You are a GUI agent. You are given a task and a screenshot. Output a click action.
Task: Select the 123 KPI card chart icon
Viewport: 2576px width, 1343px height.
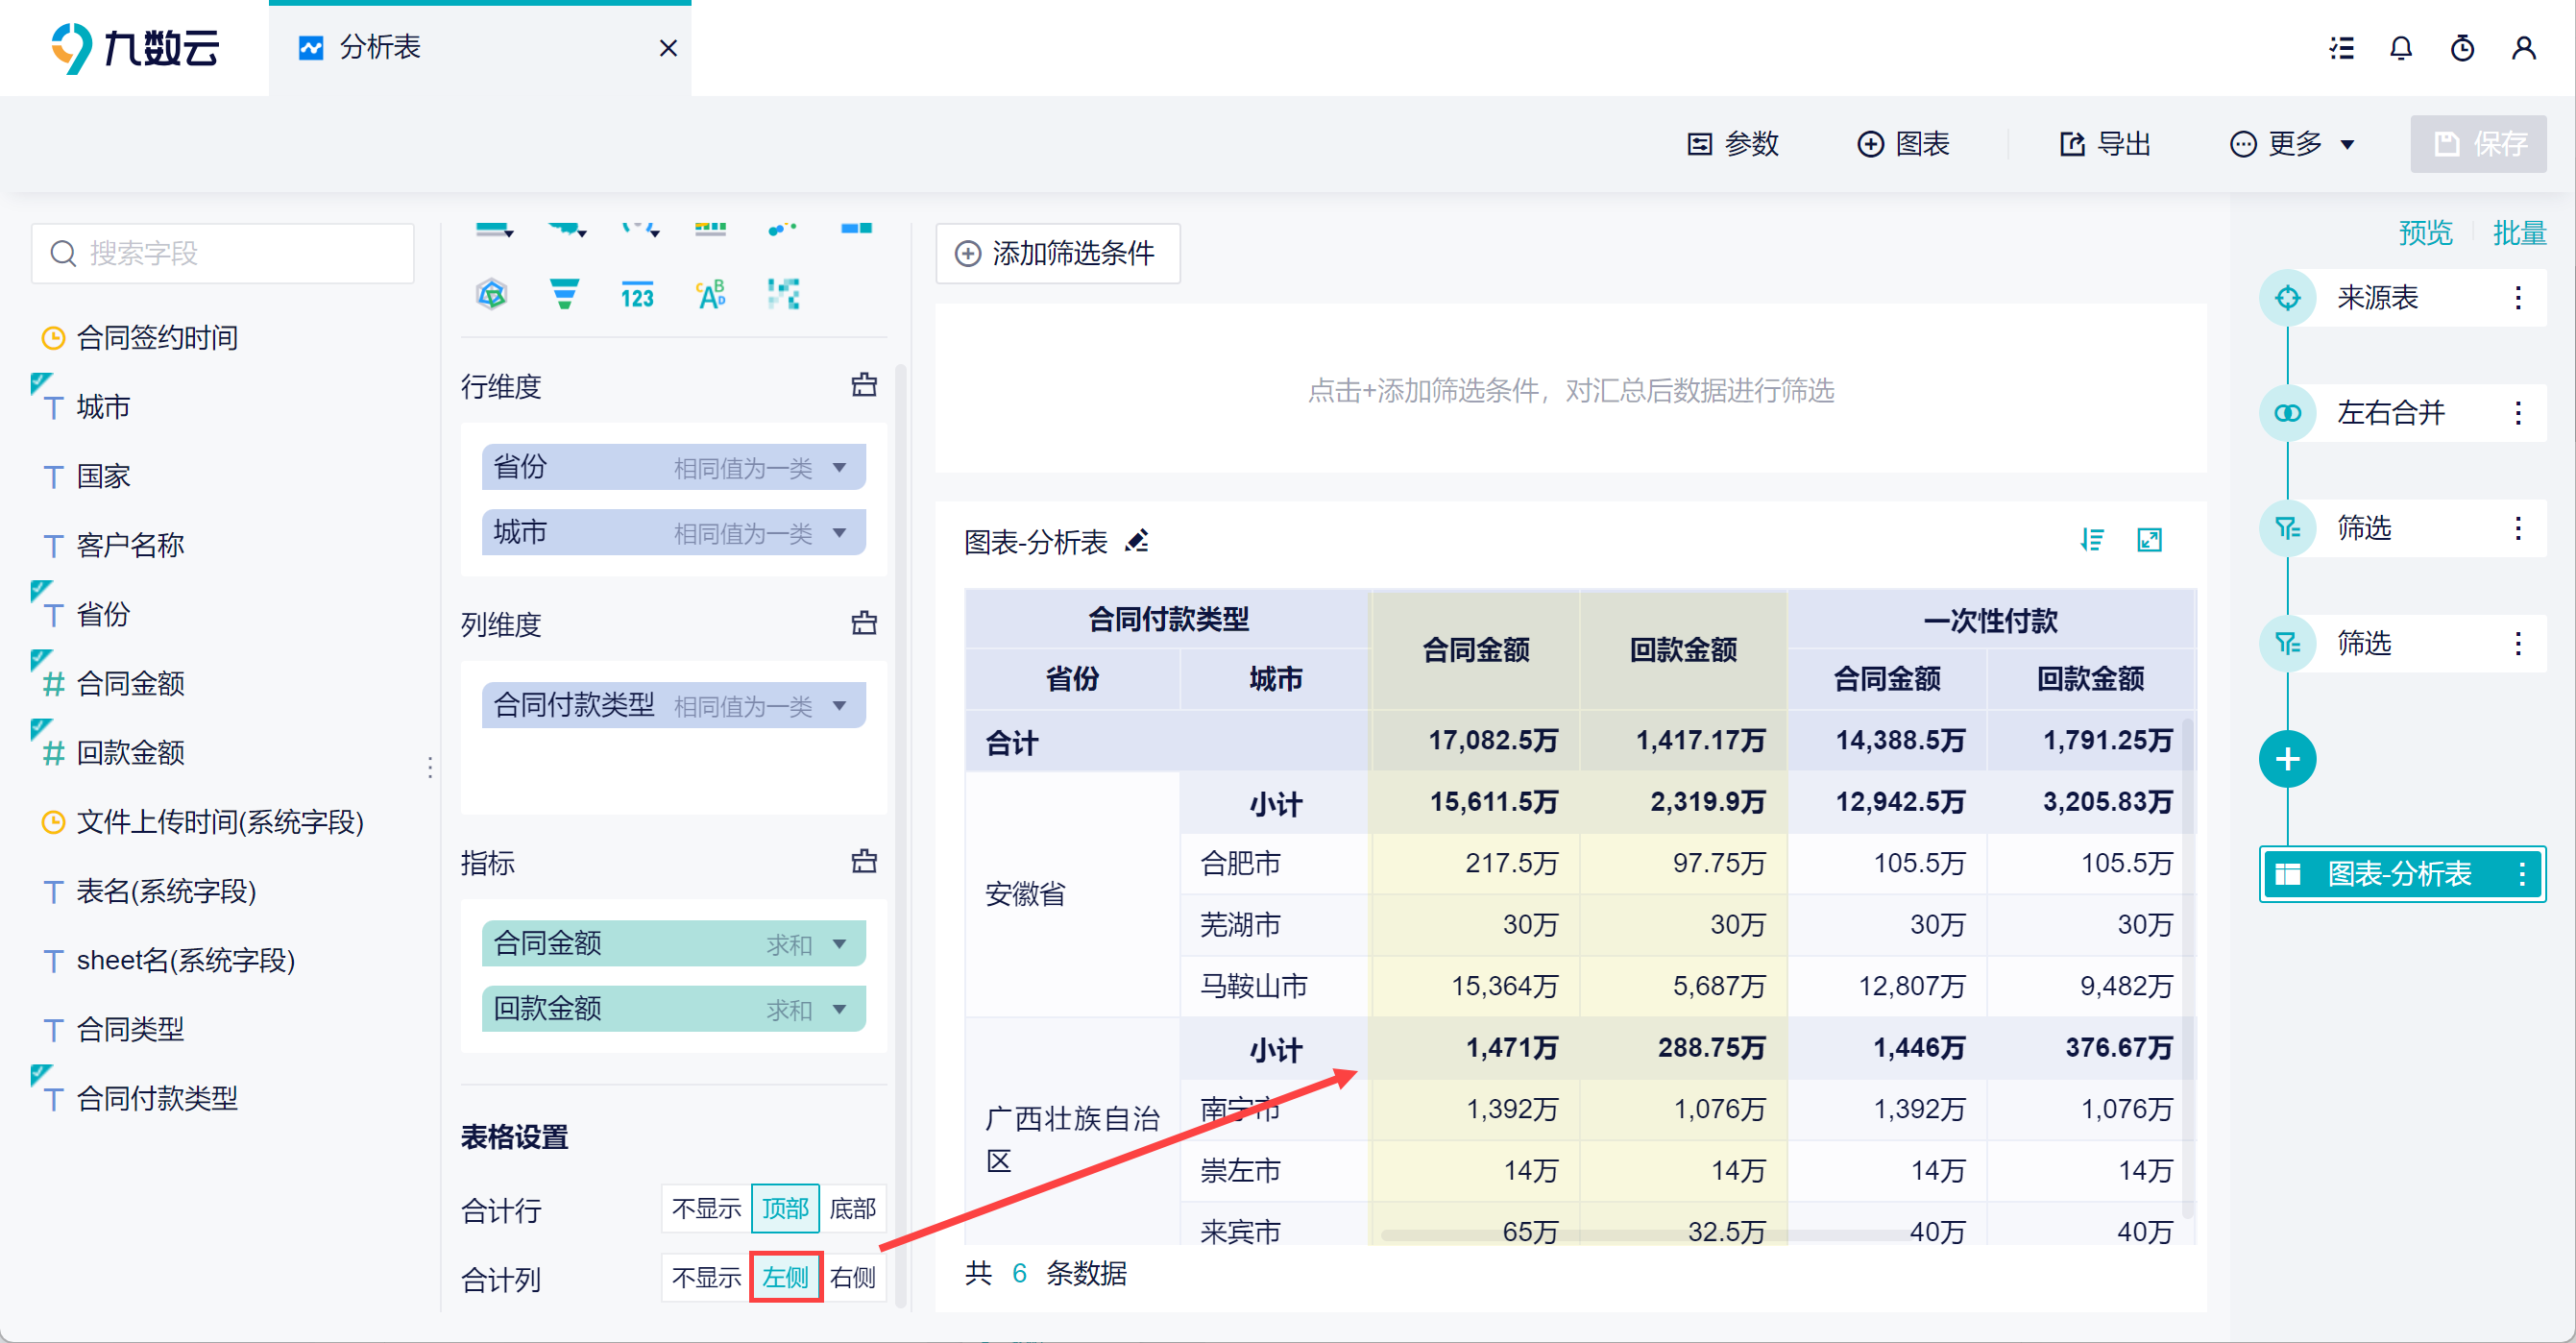click(x=637, y=295)
